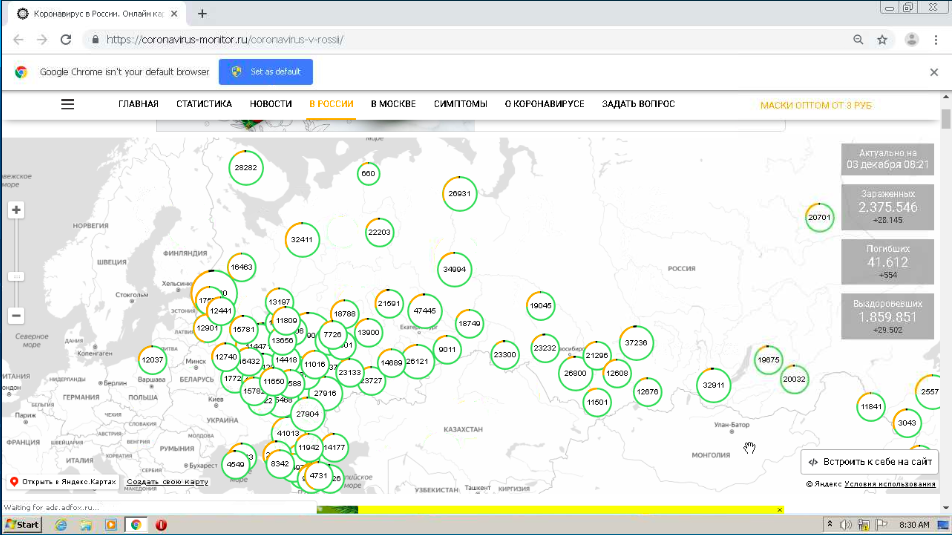Open a new browser tab
952x535 pixels.
tap(202, 13)
